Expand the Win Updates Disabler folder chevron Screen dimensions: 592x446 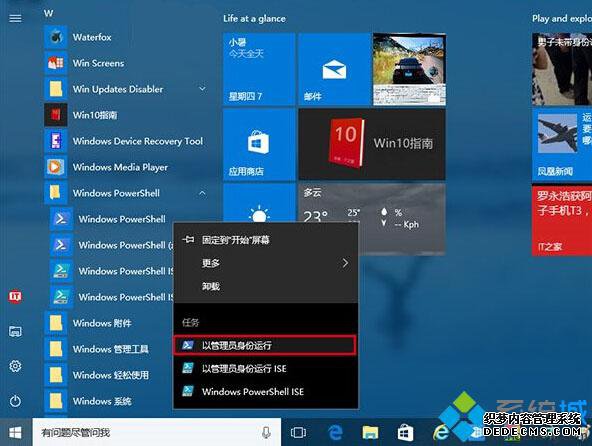(202, 89)
